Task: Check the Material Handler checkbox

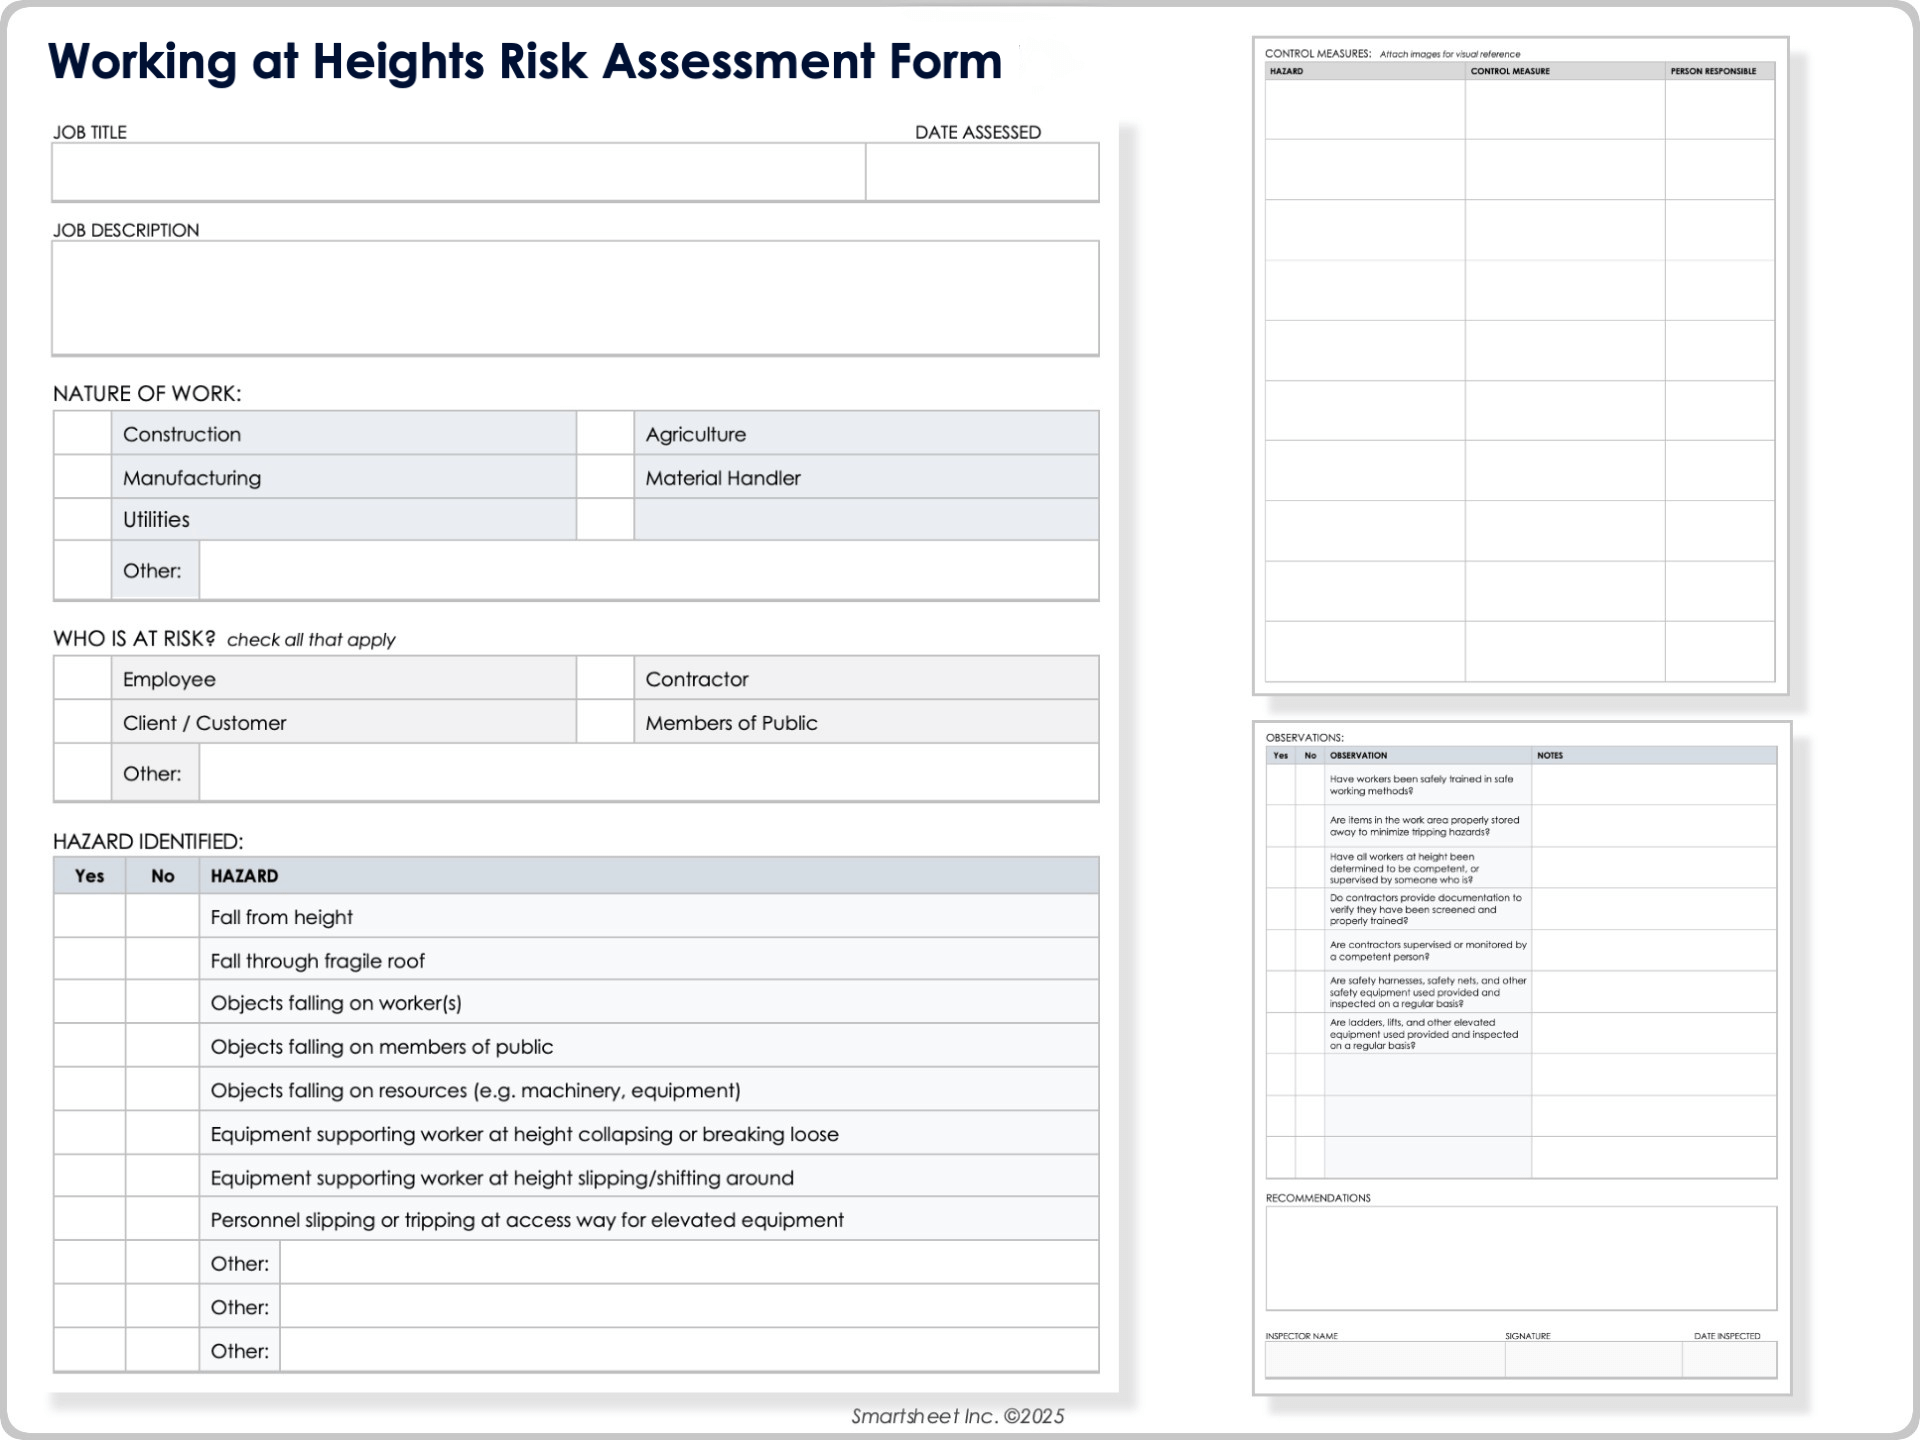Action: pyautogui.click(x=605, y=477)
